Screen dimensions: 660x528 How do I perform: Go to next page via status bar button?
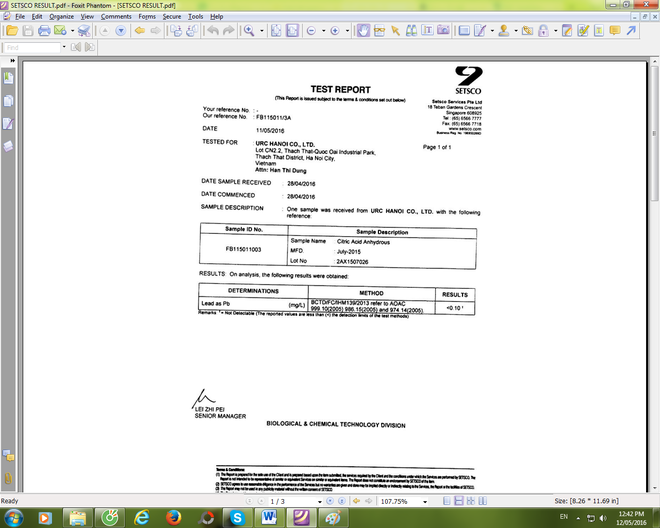pyautogui.click(x=330, y=501)
